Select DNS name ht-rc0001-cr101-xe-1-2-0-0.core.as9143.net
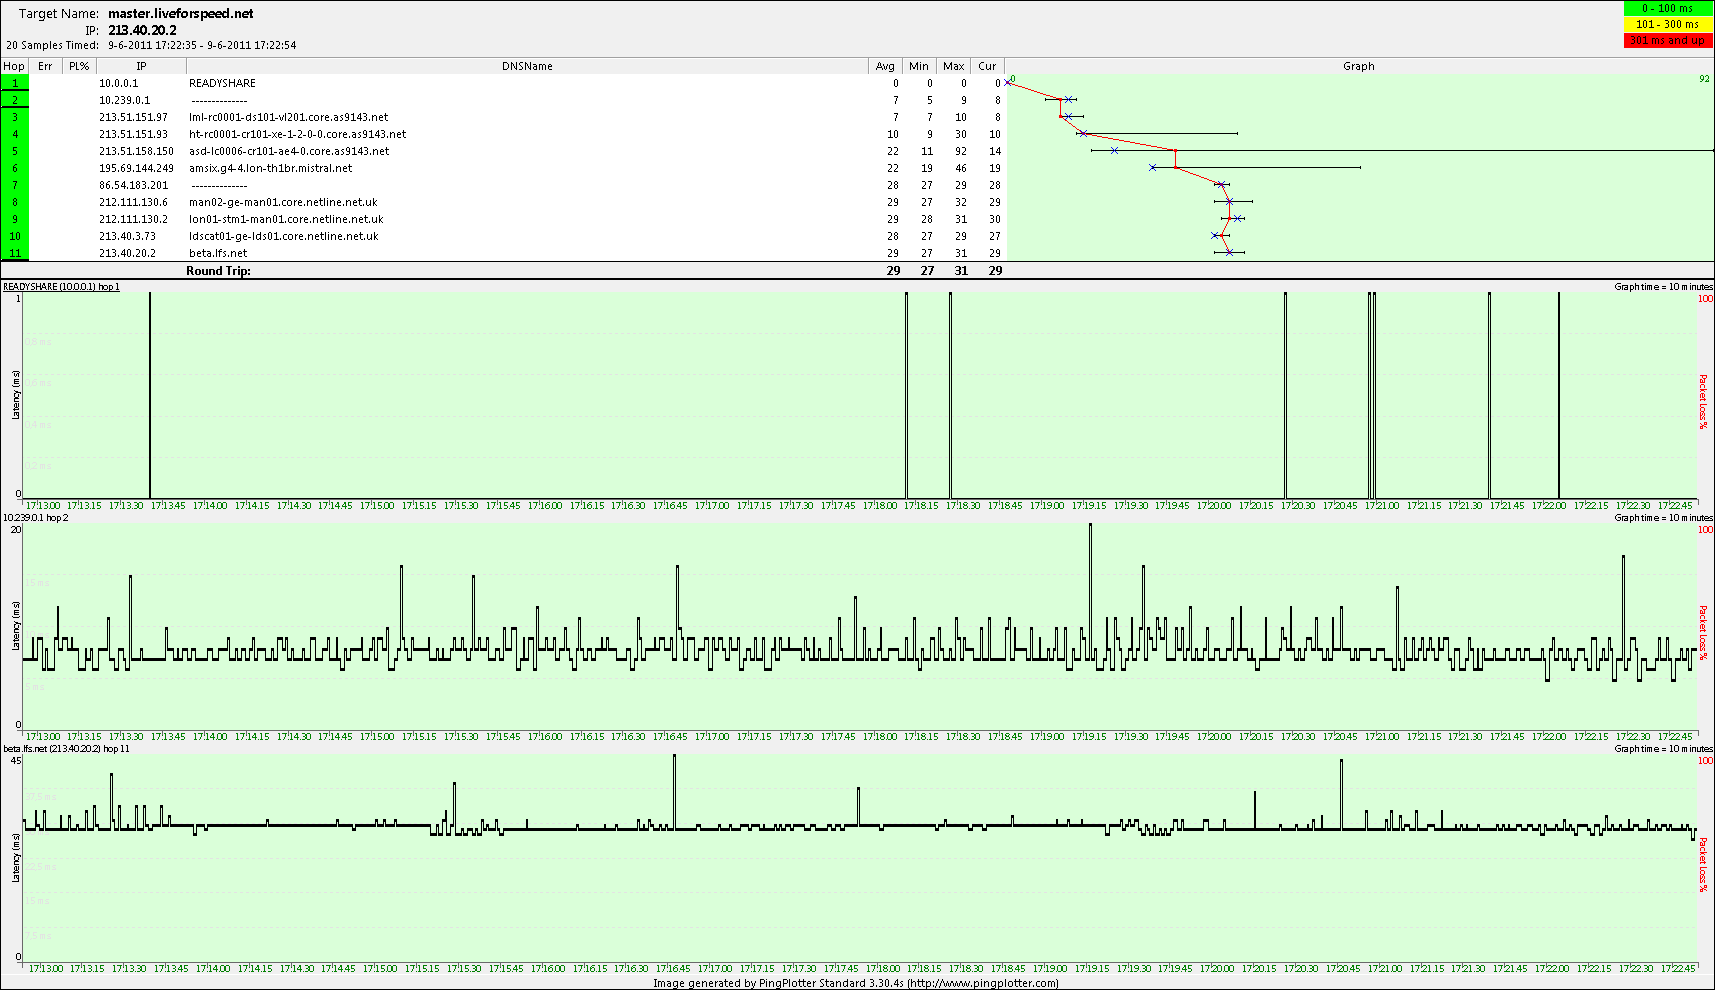 (297, 134)
